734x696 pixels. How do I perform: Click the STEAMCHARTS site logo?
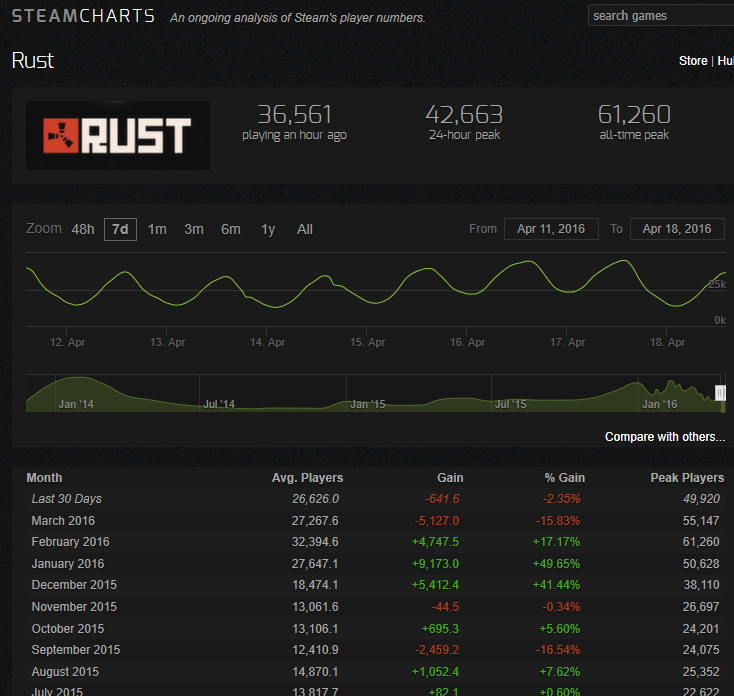pos(83,16)
